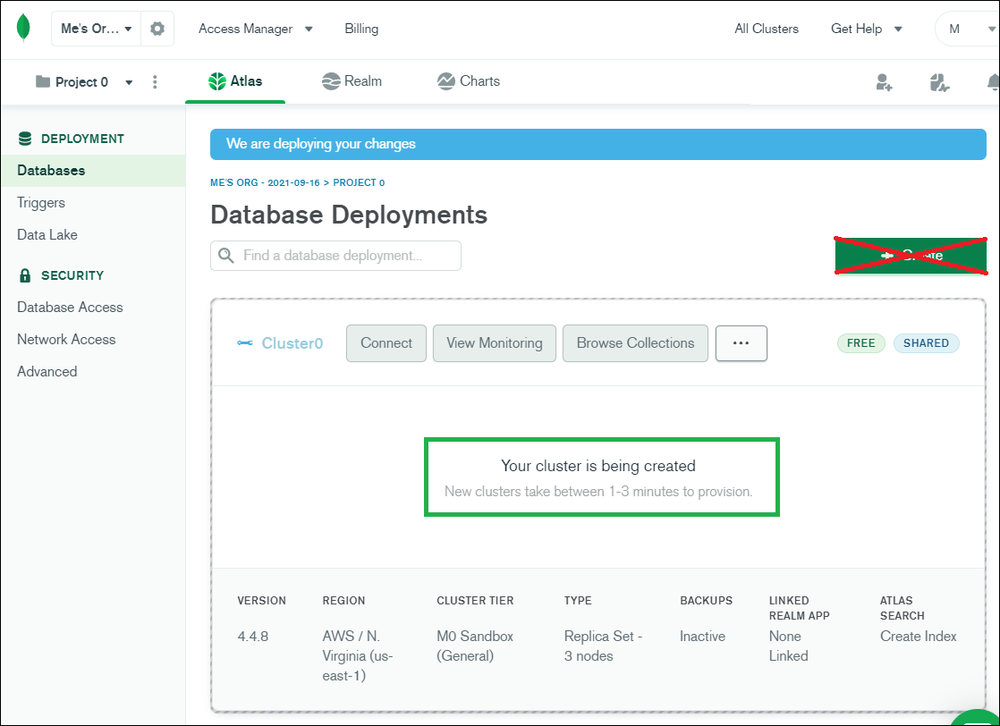This screenshot has width=1000, height=726.
Task: Expand the Me's Org organization dropdown
Action: coord(96,29)
